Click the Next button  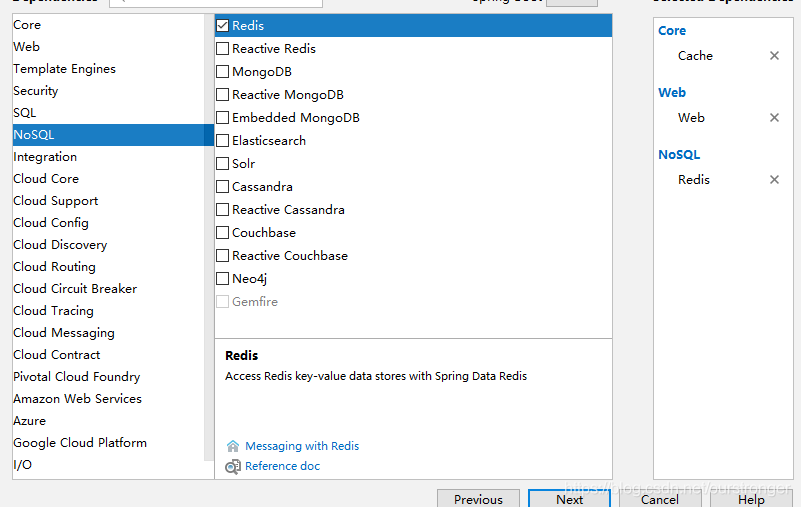[x=570, y=498]
